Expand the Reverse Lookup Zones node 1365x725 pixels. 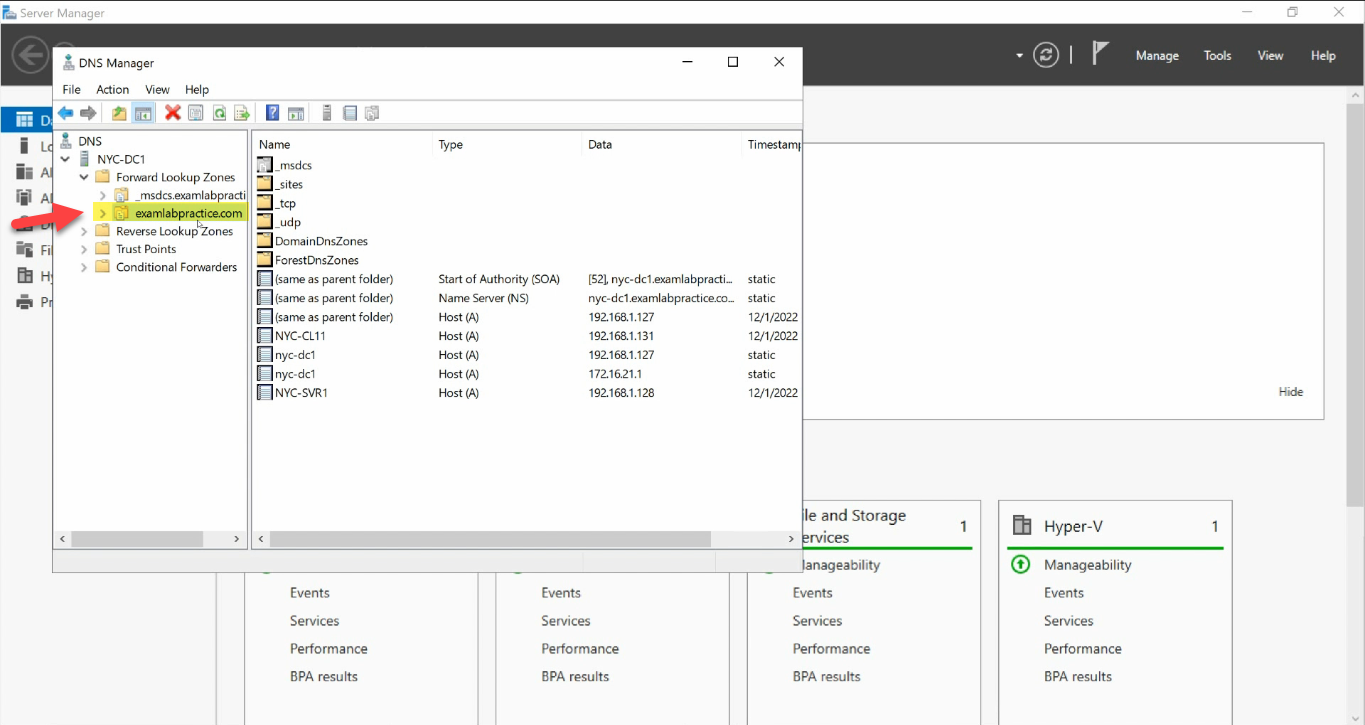pyautogui.click(x=84, y=231)
